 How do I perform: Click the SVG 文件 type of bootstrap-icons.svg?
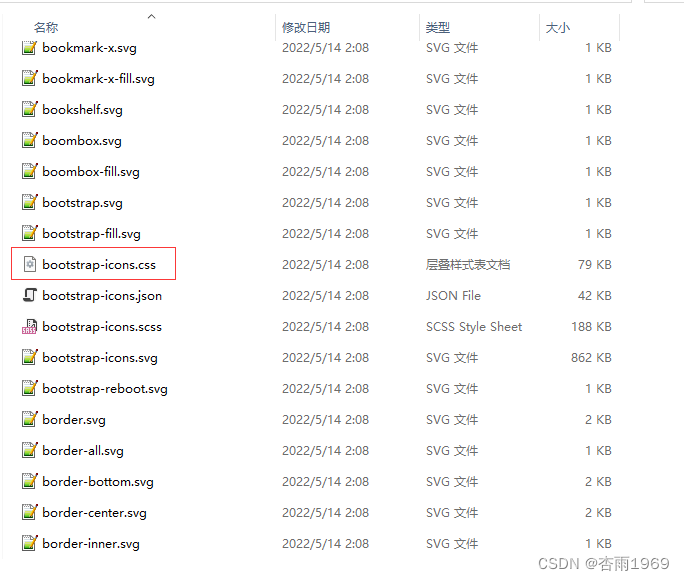[x=452, y=357]
